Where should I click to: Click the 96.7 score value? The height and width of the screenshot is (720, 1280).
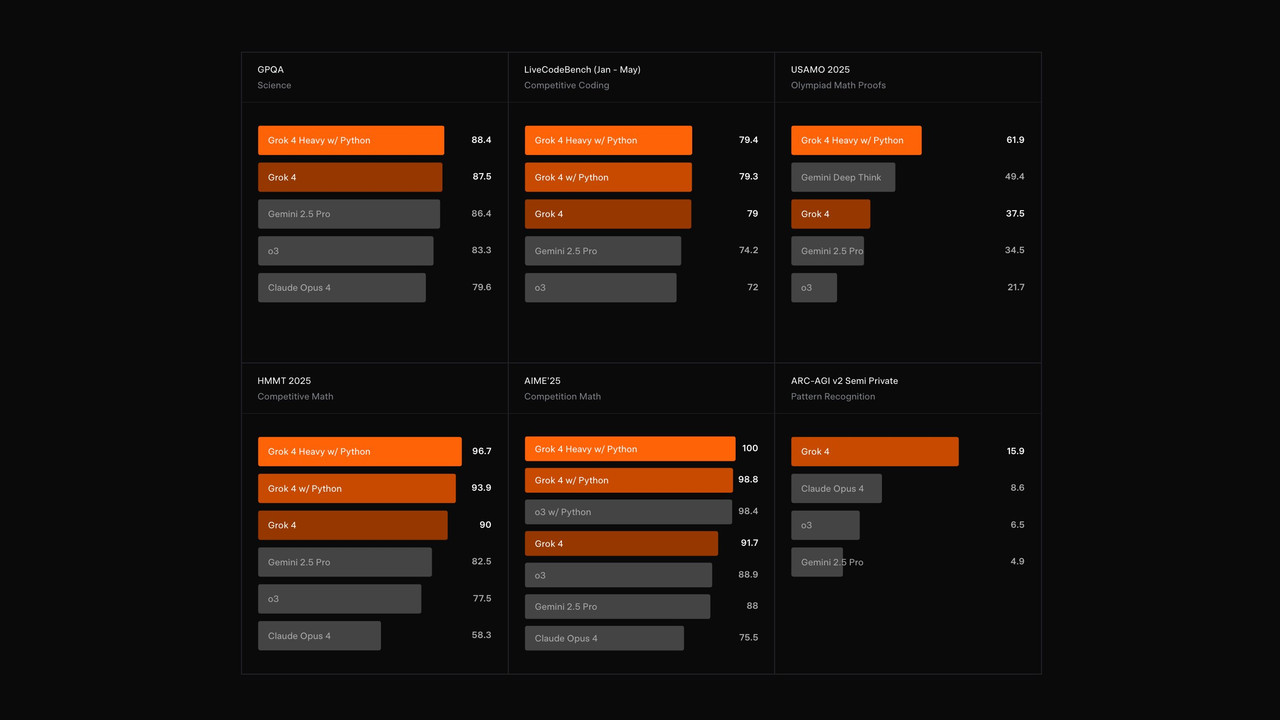[x=481, y=452]
